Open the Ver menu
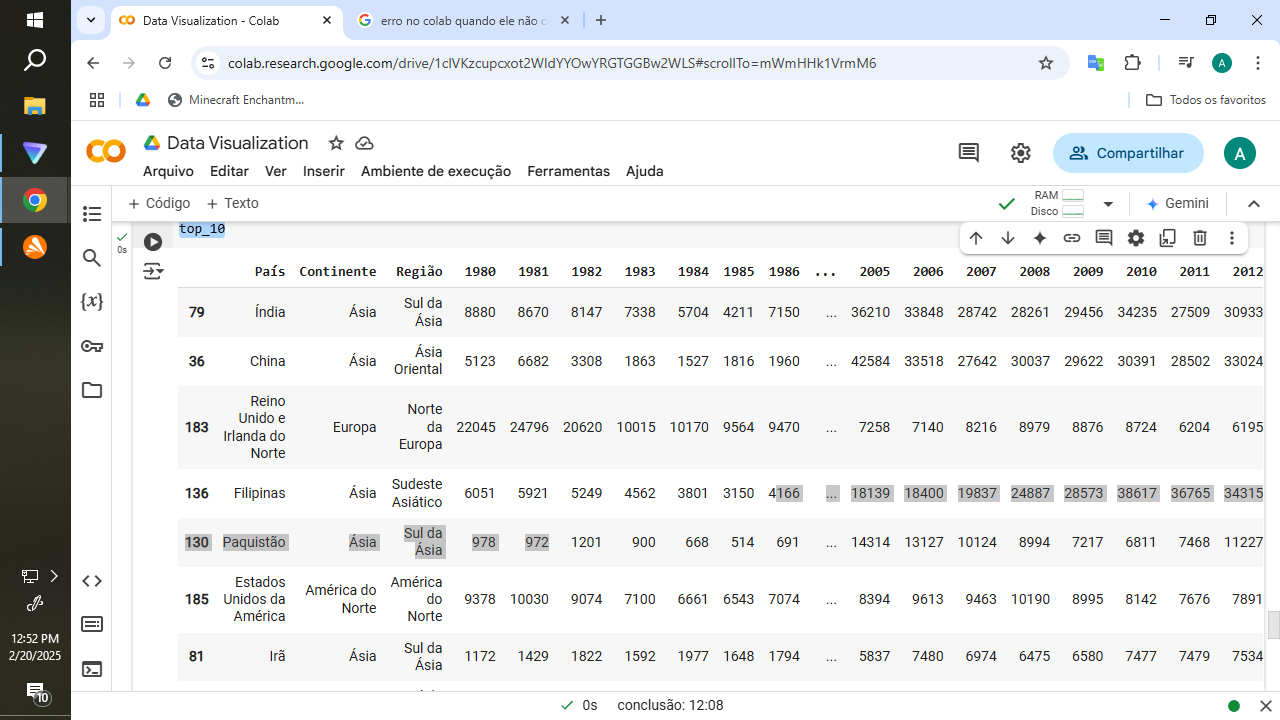The width and height of the screenshot is (1280, 720). coord(276,171)
